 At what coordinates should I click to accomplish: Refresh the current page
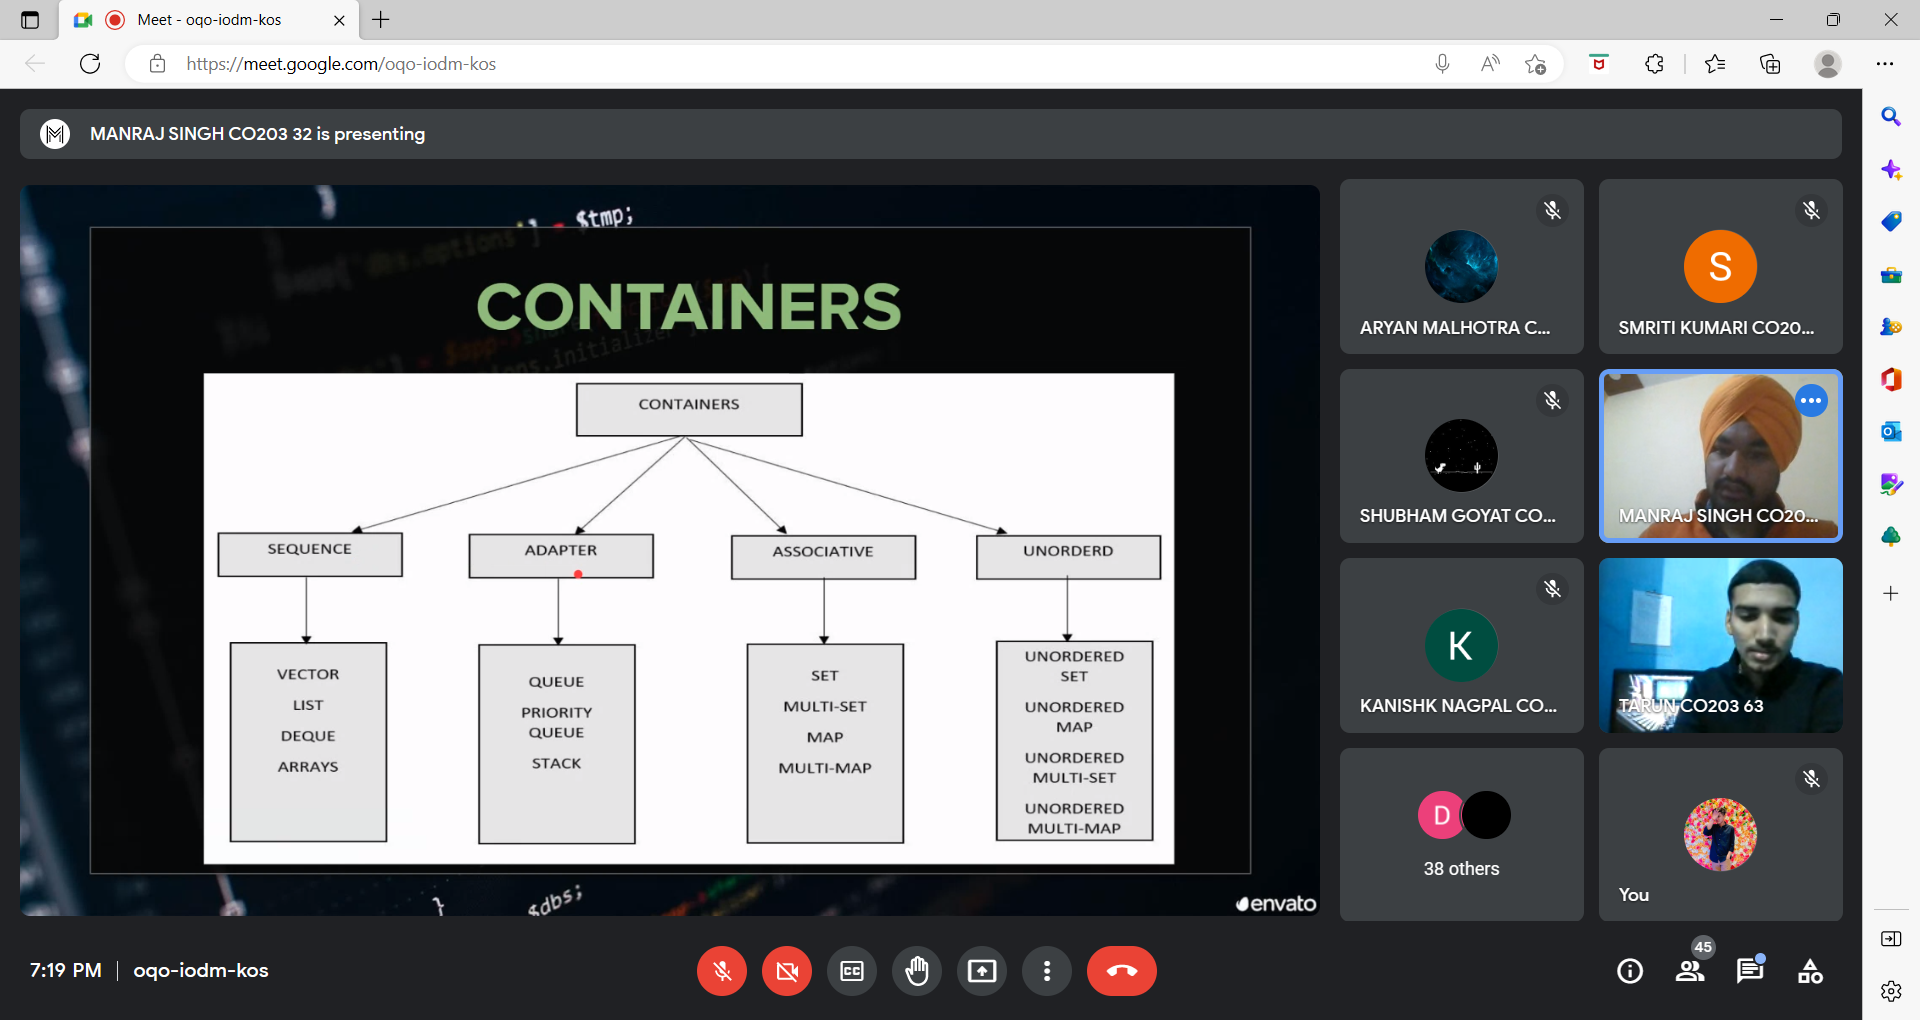(x=90, y=64)
